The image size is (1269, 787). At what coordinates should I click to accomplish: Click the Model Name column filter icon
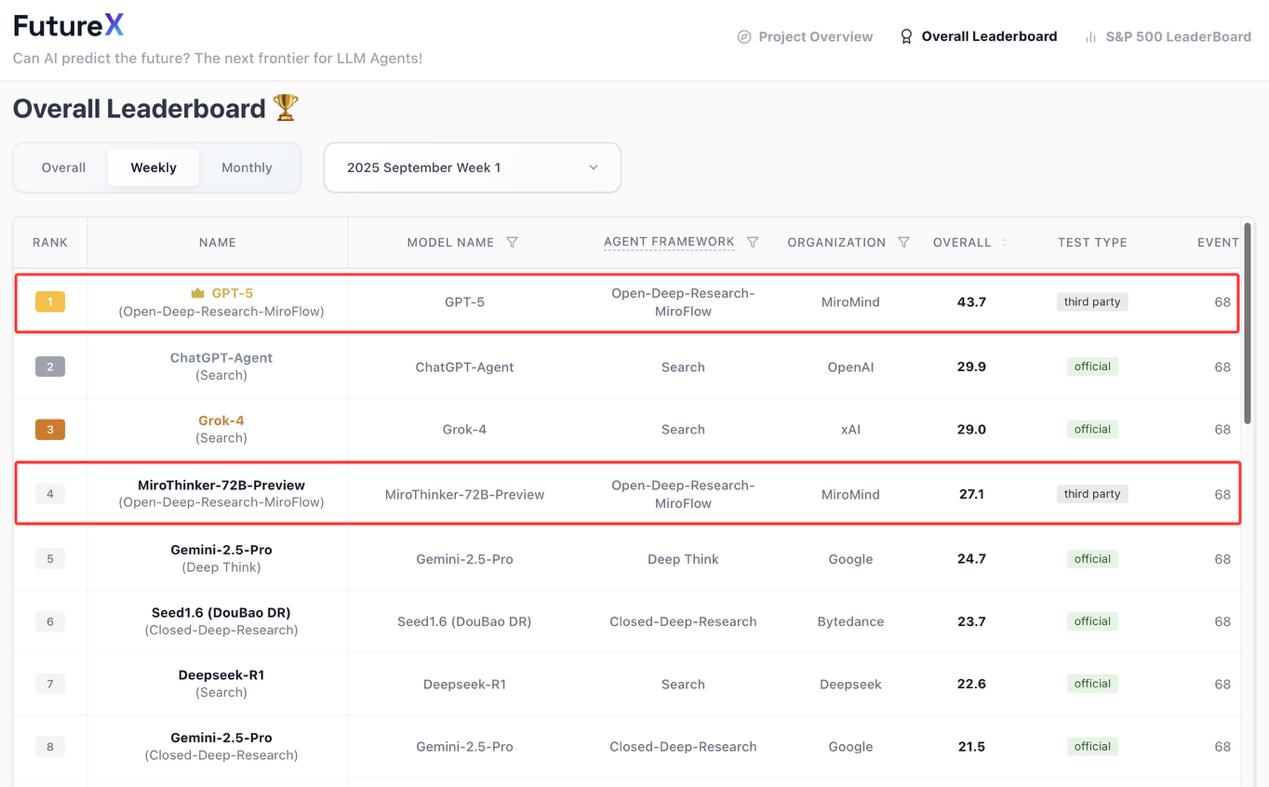pos(512,242)
